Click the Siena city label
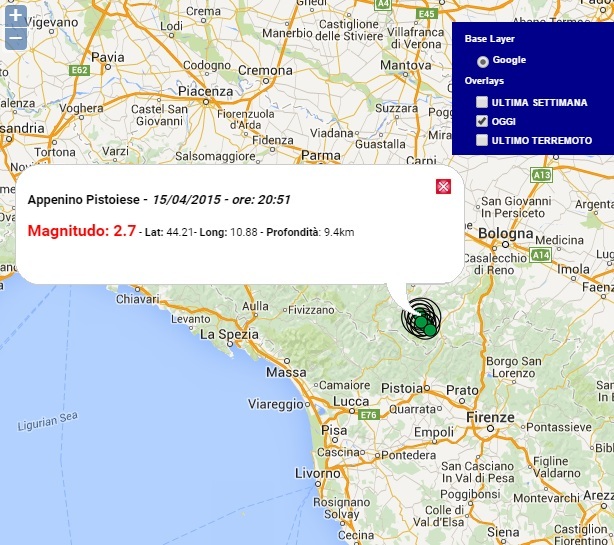 503,532
